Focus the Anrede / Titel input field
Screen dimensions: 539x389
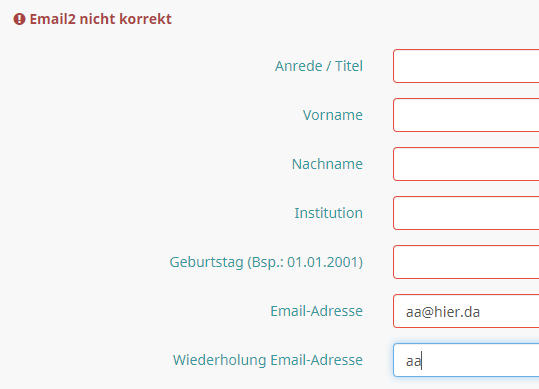466,66
